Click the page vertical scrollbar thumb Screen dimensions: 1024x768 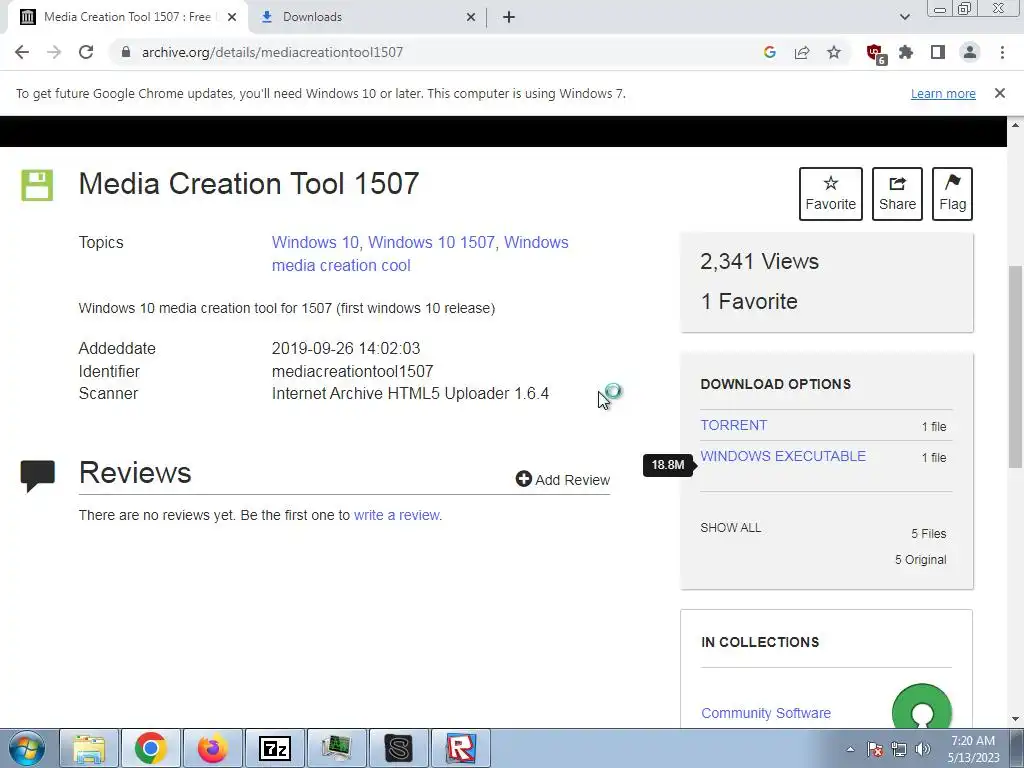(x=1016, y=366)
